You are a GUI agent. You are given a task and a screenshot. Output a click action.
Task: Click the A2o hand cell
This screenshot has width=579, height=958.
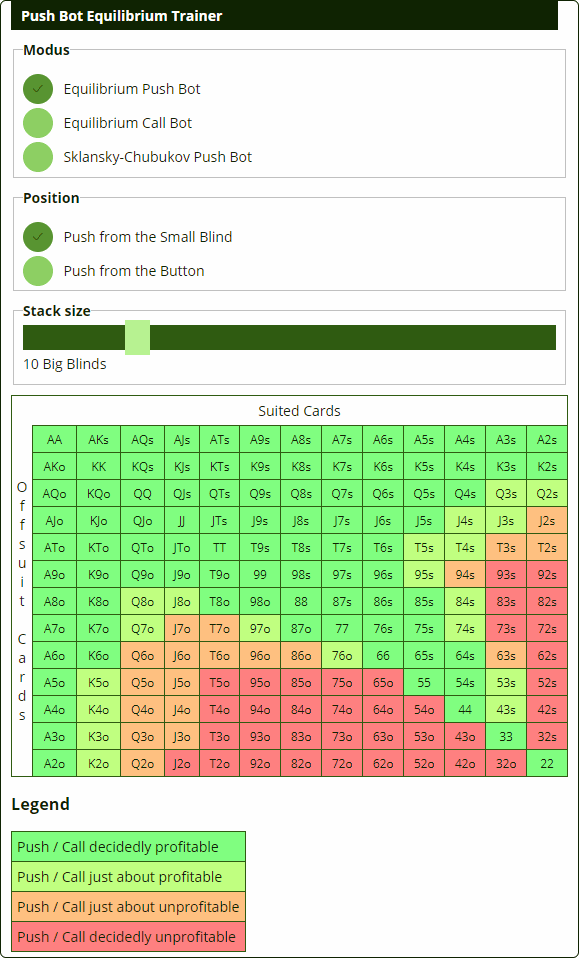point(54,763)
